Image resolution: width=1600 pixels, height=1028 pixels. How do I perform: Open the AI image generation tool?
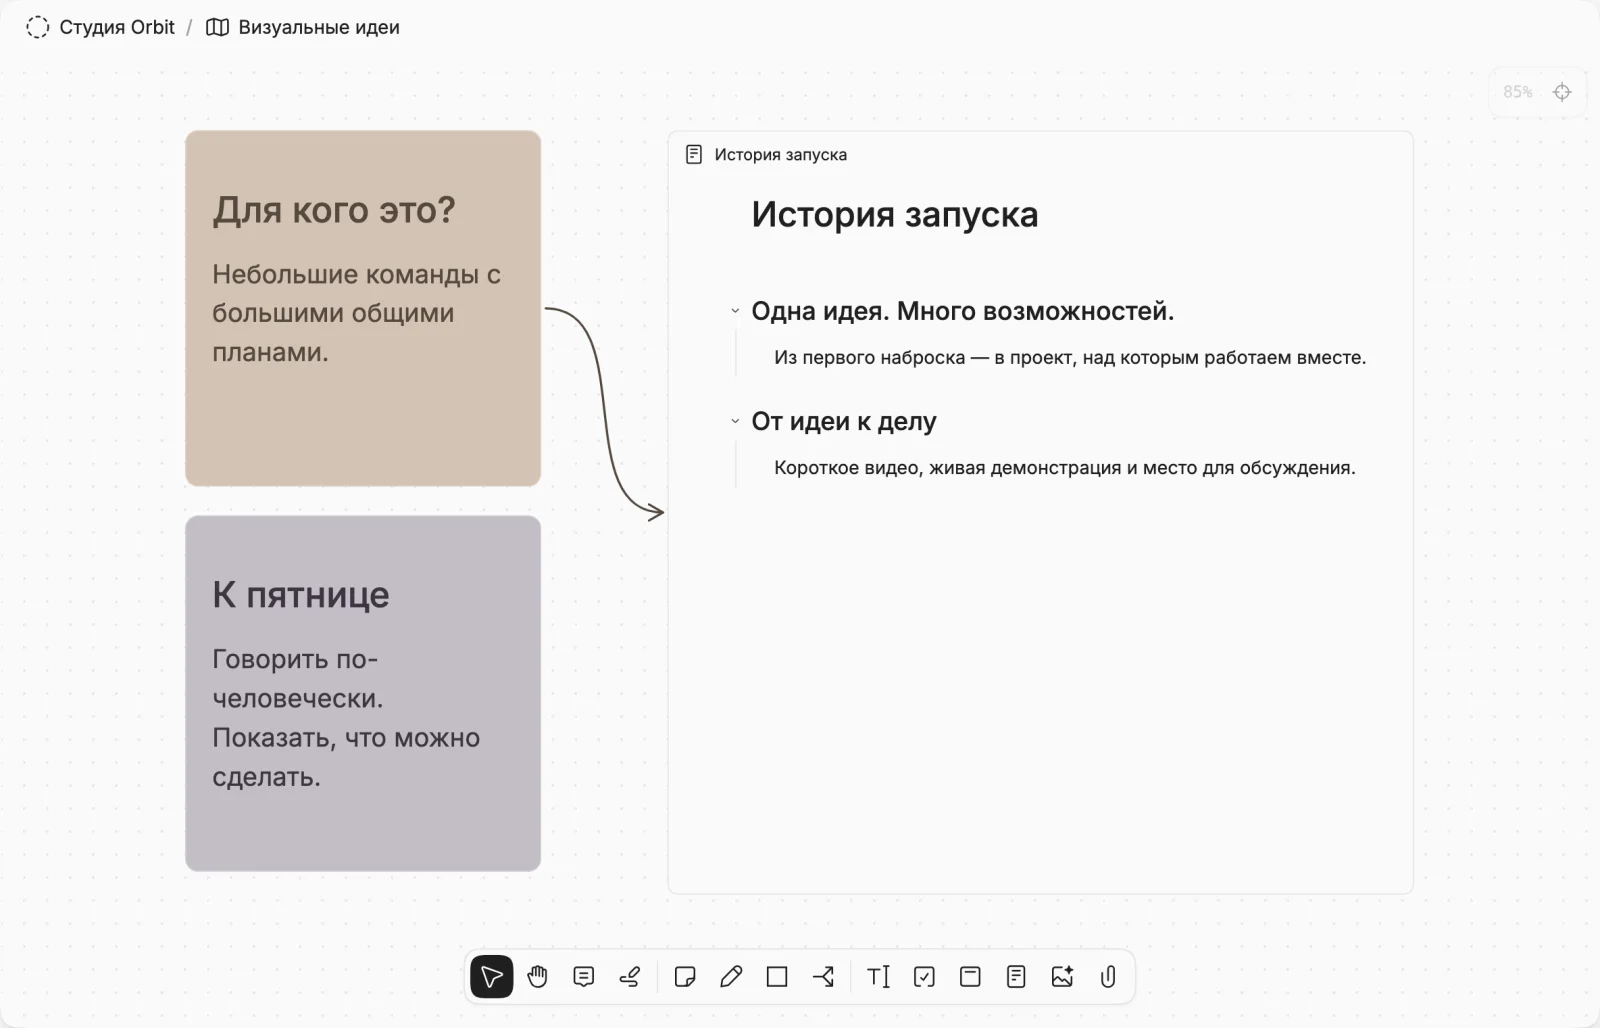(1062, 977)
